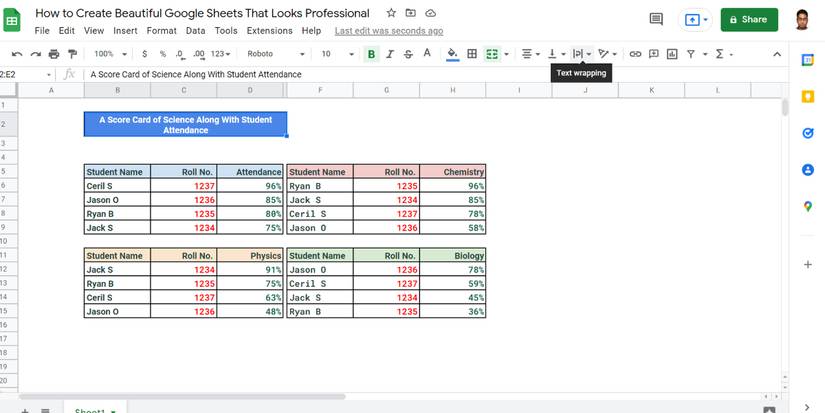This screenshot has height=413, width=825.
Task: Open the Extensions menu
Action: [x=269, y=31]
